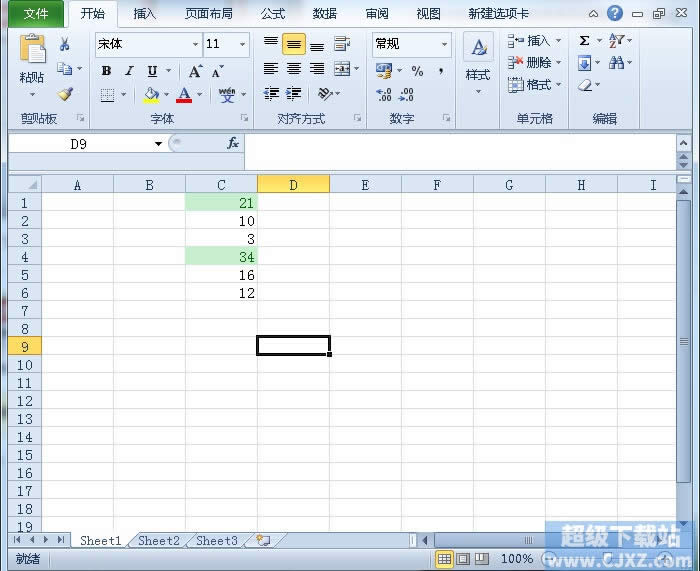Toggle middle vertical alignment

[294, 44]
